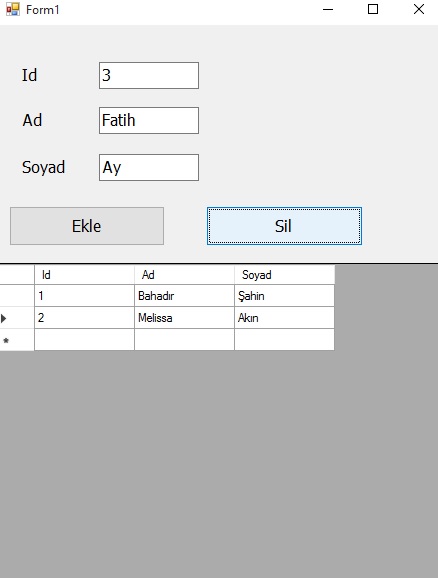
Task: Select row header with current-row arrow
Action: (17, 318)
